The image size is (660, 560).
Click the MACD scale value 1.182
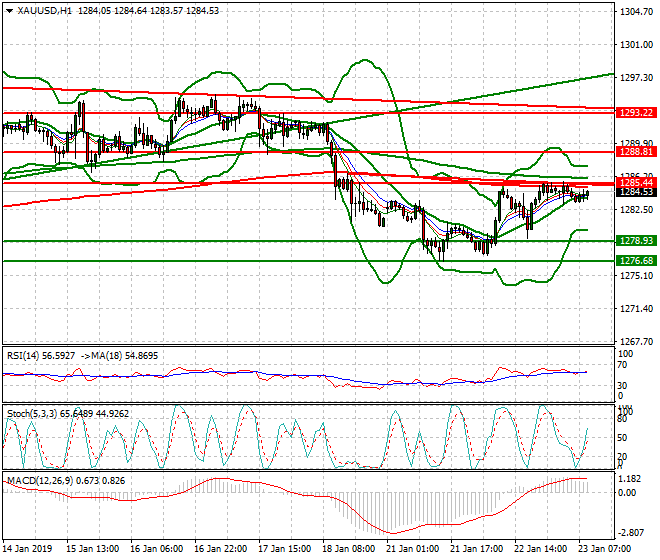coord(631,479)
